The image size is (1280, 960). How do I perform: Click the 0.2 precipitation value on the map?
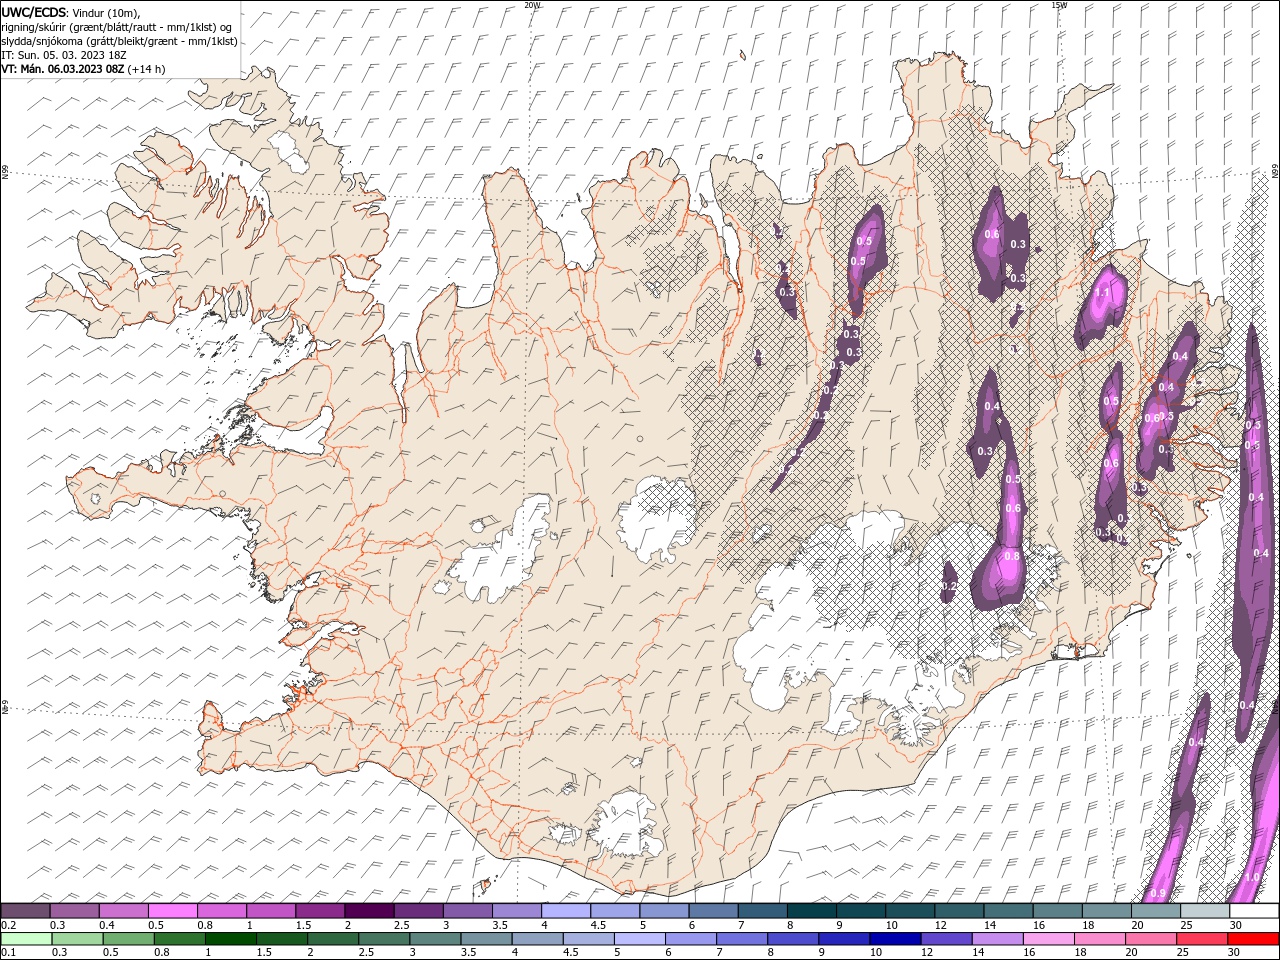coord(950,585)
